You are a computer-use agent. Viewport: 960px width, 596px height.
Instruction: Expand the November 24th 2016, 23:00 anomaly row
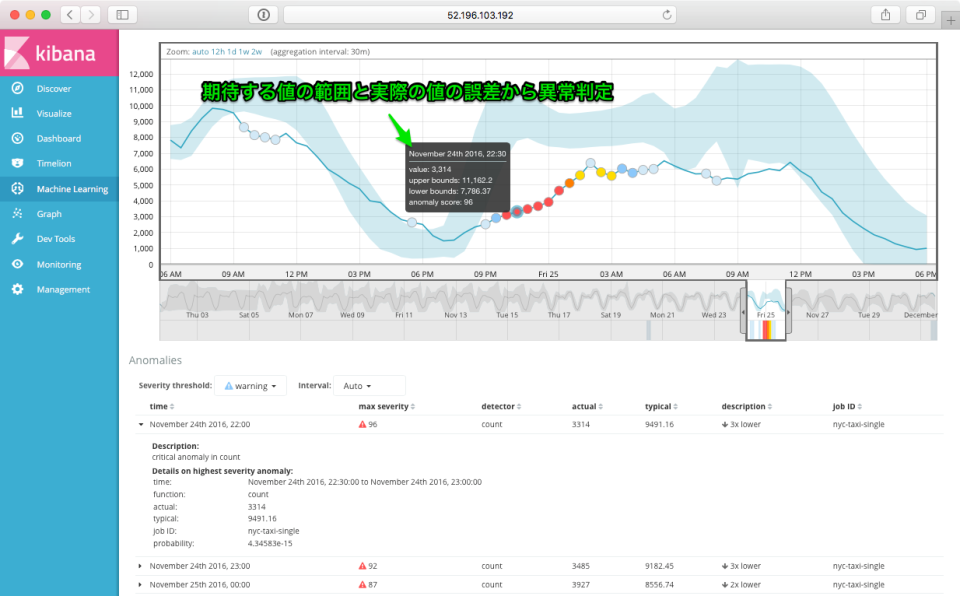tap(137, 566)
